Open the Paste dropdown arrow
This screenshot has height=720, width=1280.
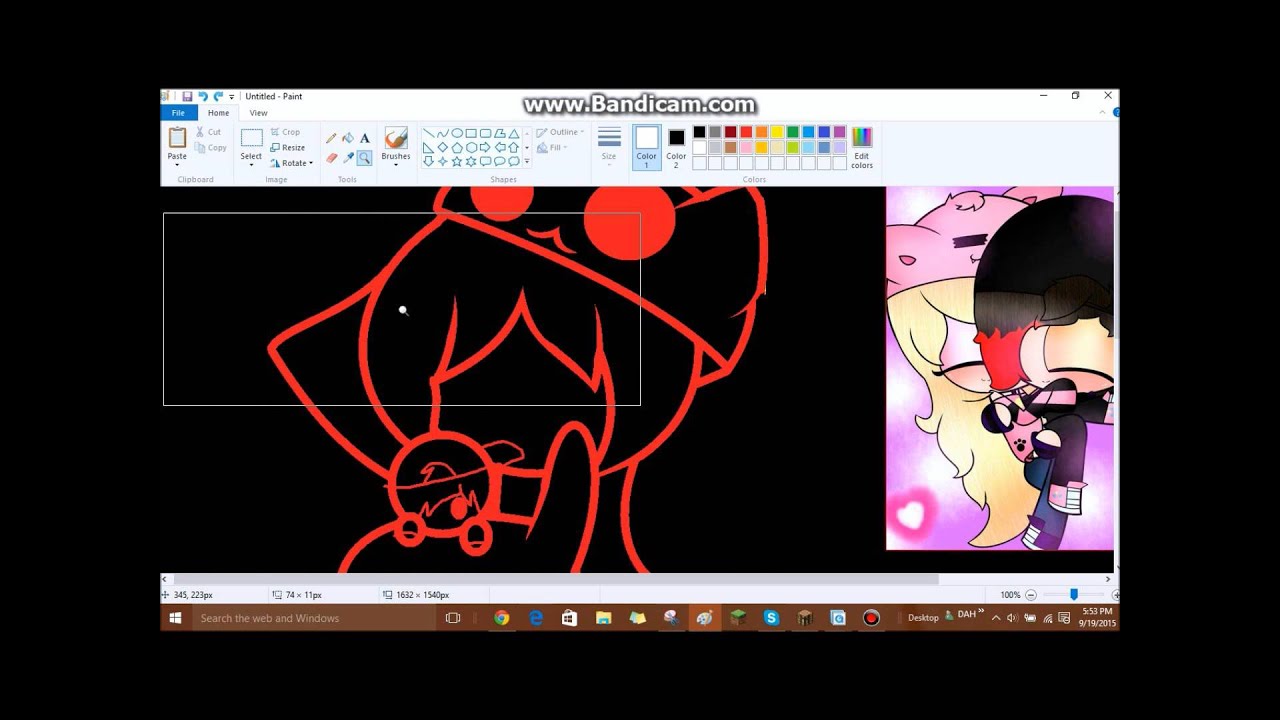tap(177, 165)
